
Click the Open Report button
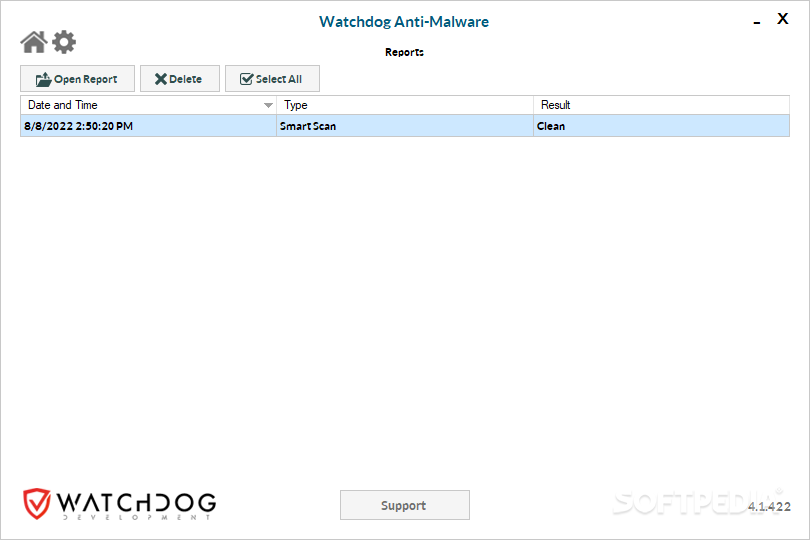(x=77, y=79)
